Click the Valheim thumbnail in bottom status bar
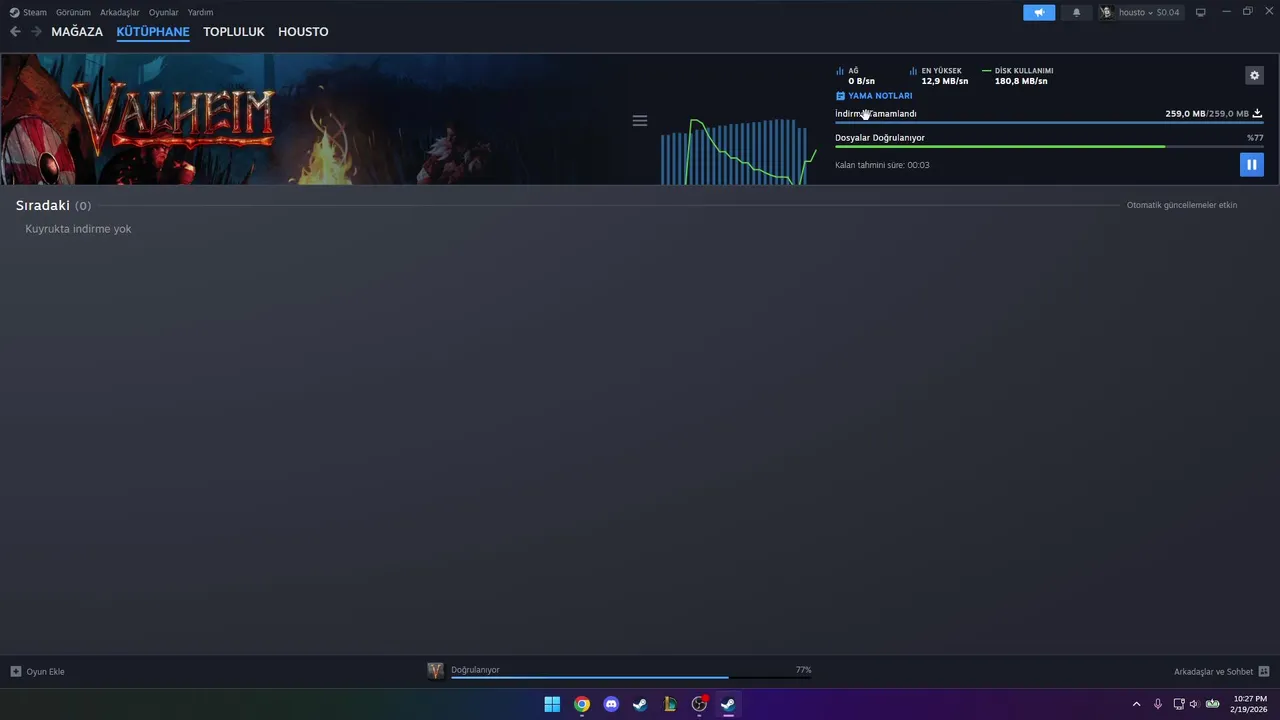The height and width of the screenshot is (720, 1280). coord(435,671)
